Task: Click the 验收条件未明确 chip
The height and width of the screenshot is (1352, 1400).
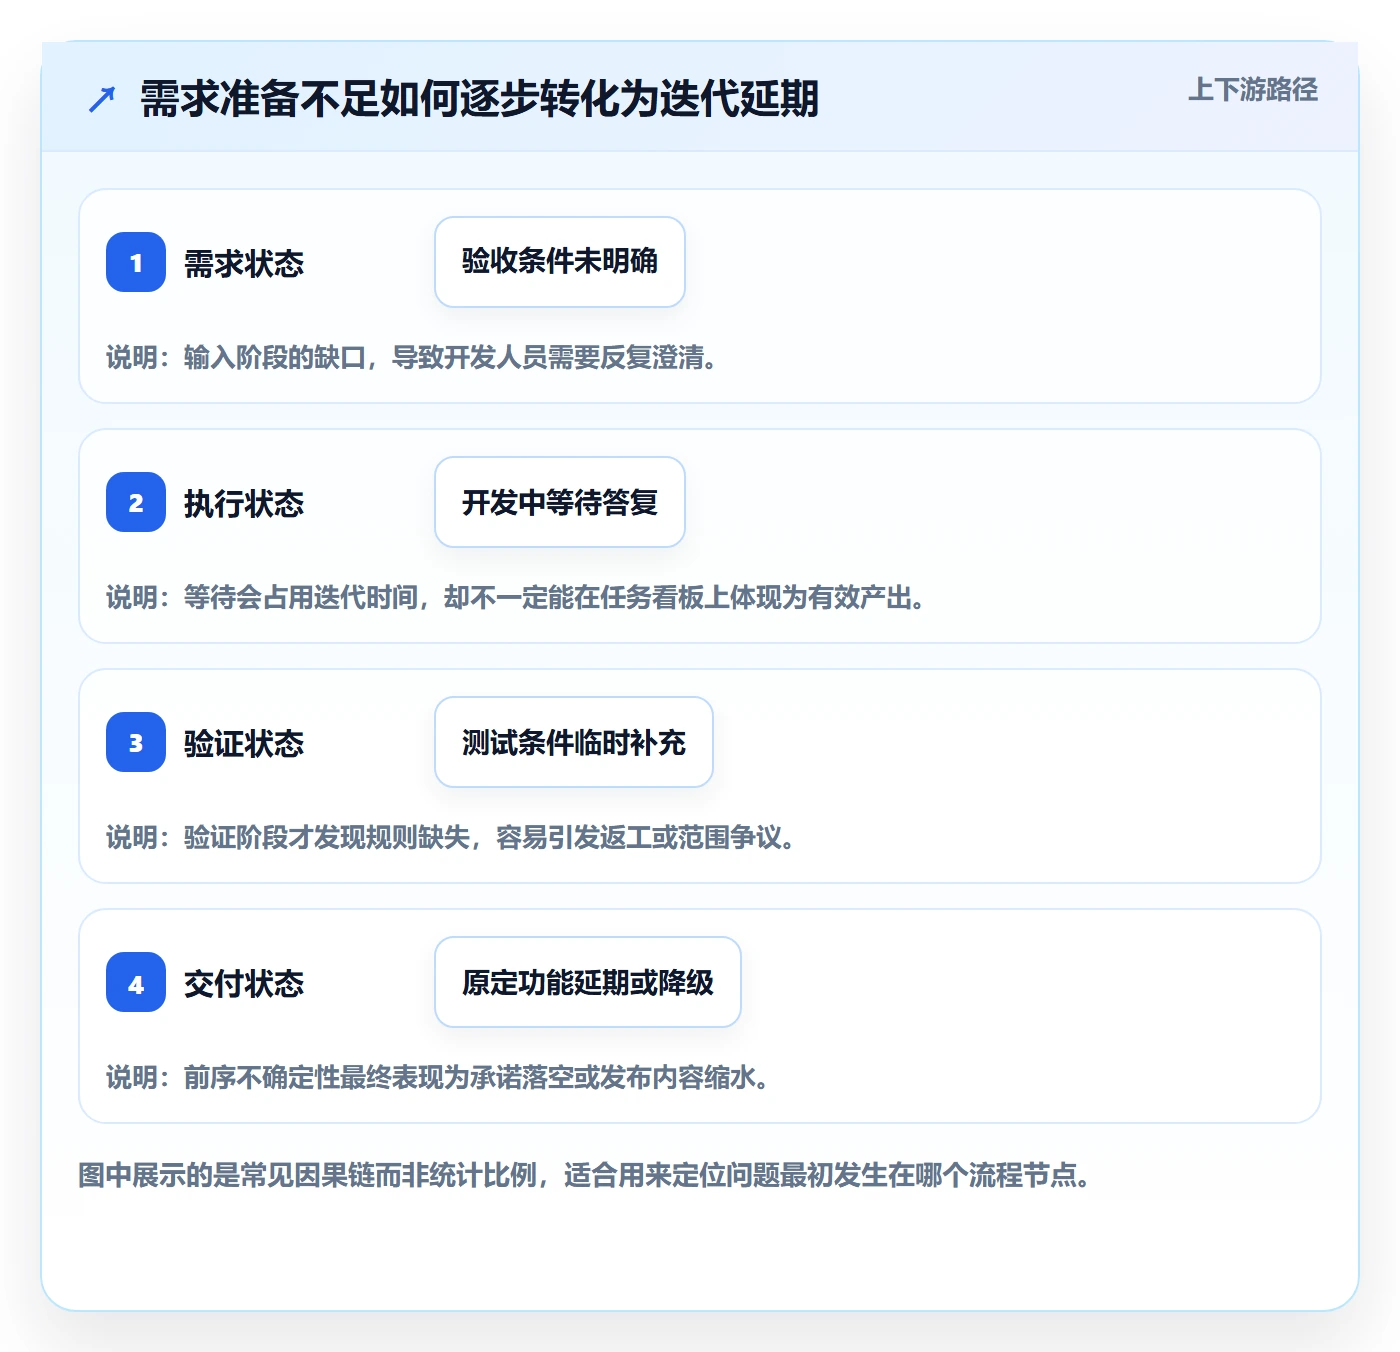Action: point(560,262)
